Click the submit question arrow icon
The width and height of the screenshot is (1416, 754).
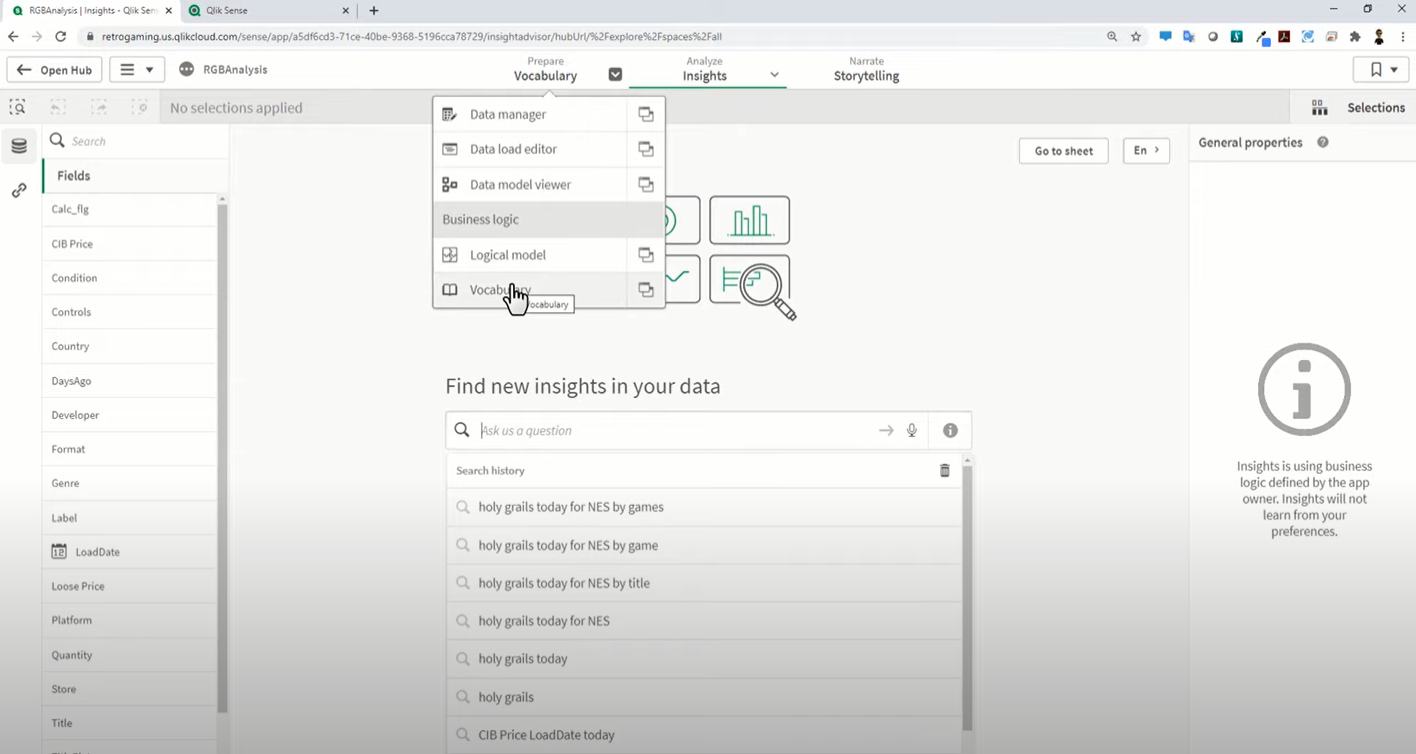tap(886, 430)
